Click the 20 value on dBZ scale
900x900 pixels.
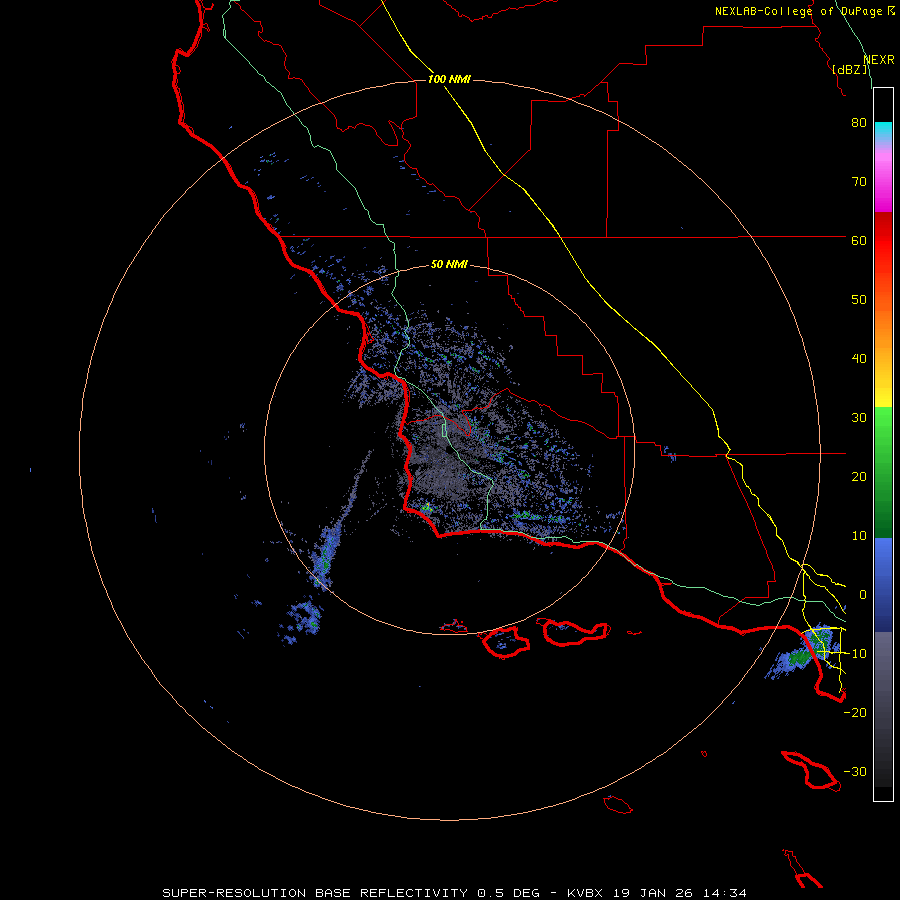pyautogui.click(x=859, y=477)
